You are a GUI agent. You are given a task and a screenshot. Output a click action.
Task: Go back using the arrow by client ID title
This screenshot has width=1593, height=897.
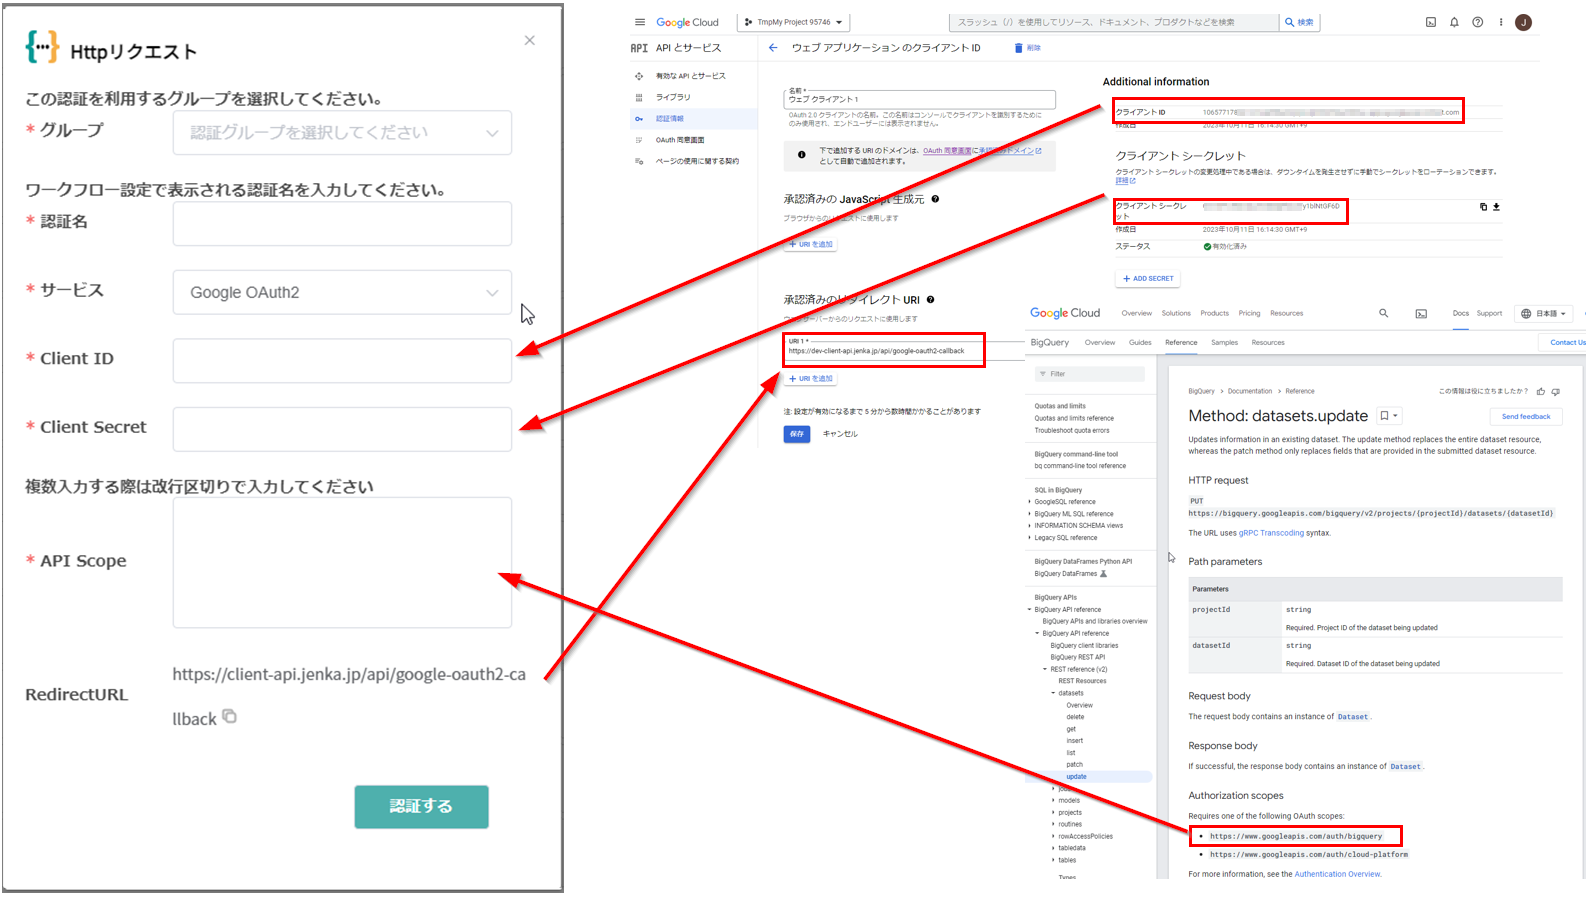tap(773, 48)
